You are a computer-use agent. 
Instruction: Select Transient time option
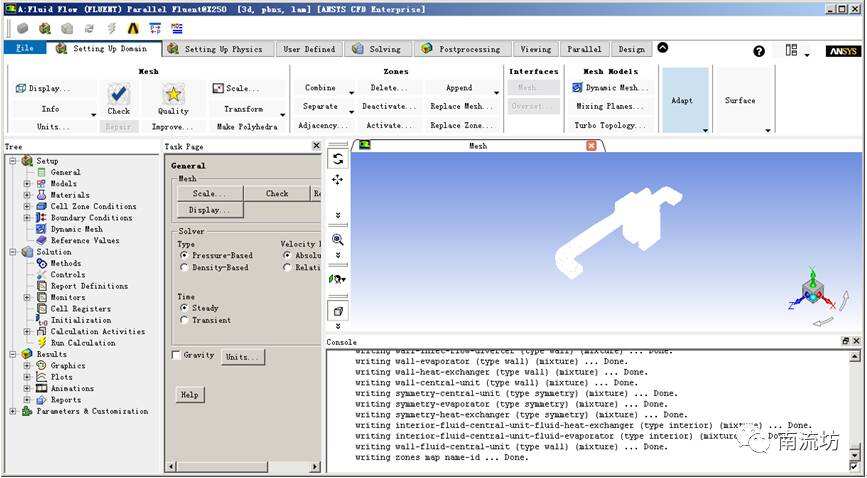pyautogui.click(x=184, y=320)
